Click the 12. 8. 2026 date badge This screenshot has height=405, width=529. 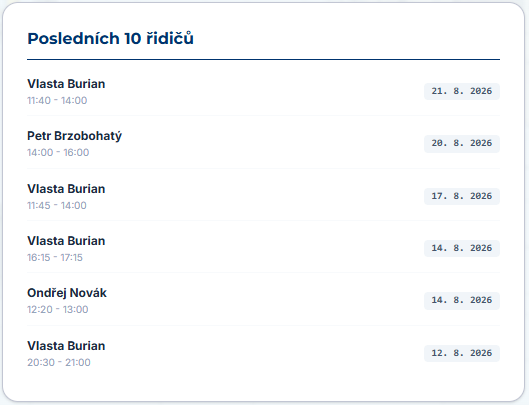(462, 353)
